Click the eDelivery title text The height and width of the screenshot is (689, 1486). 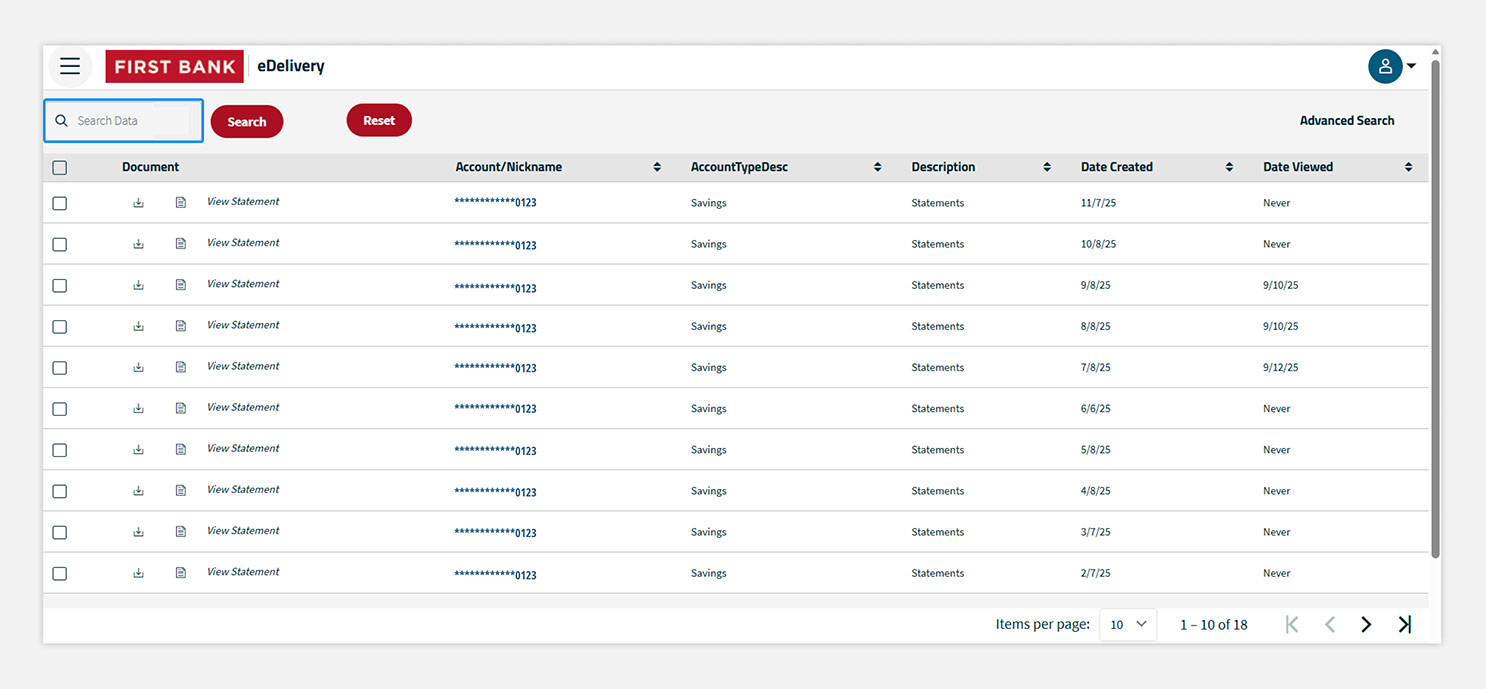pyautogui.click(x=291, y=67)
